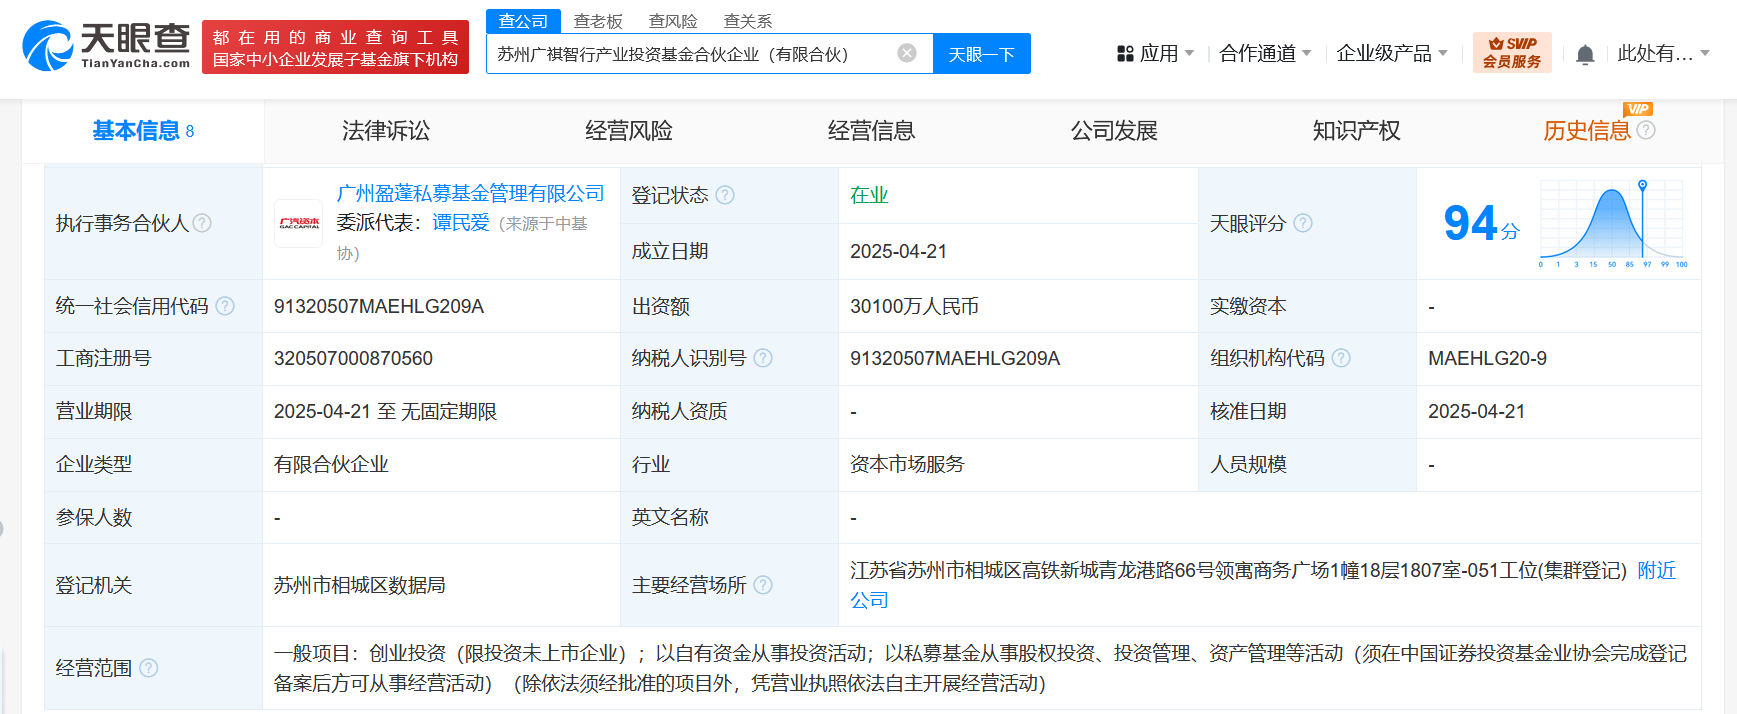Expand the 应用 dropdown
Screen dimensions: 1737x714
click(x=1189, y=54)
